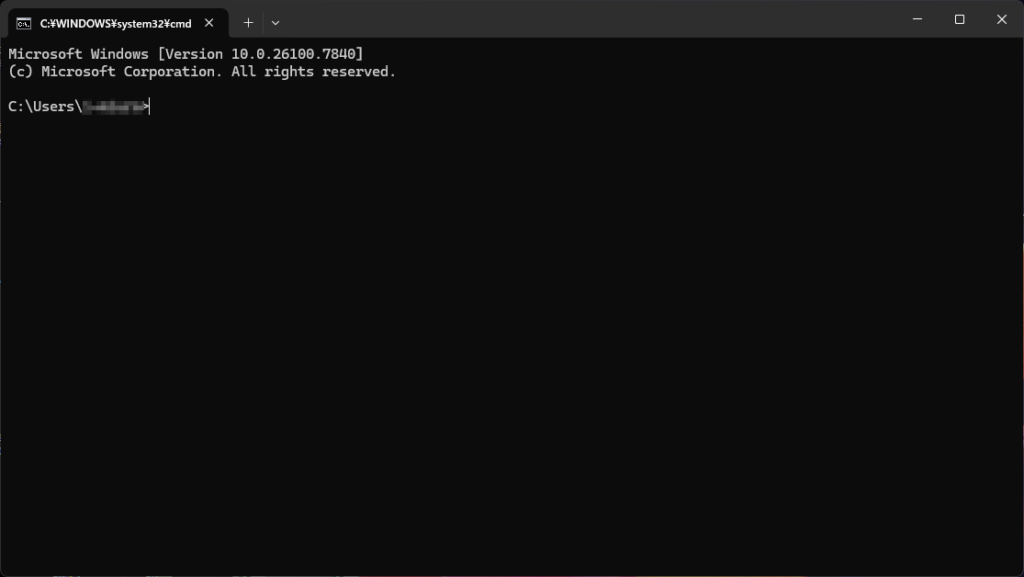Click the "Microsoft Windows" text in the first line

click(78, 54)
